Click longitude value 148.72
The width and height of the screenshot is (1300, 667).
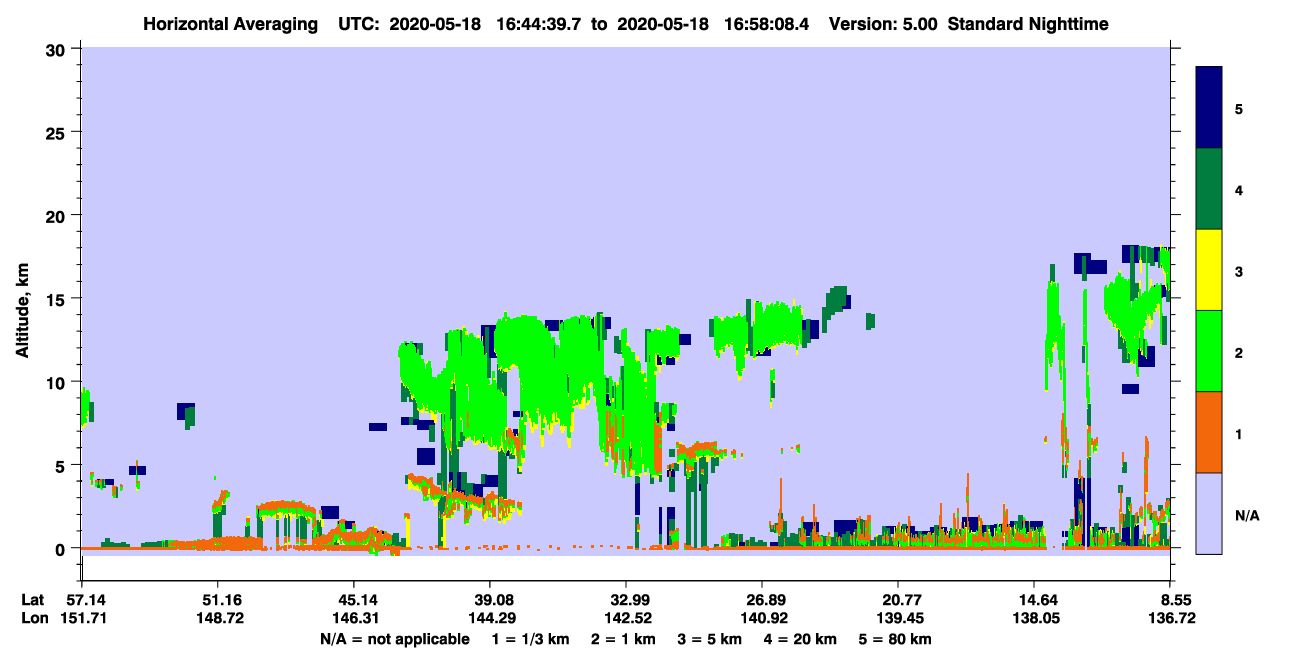[218, 618]
